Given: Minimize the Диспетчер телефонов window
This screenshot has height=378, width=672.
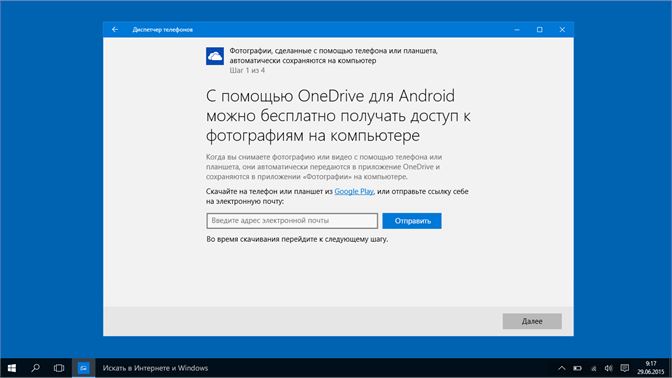Looking at the screenshot, I should point(517,30).
